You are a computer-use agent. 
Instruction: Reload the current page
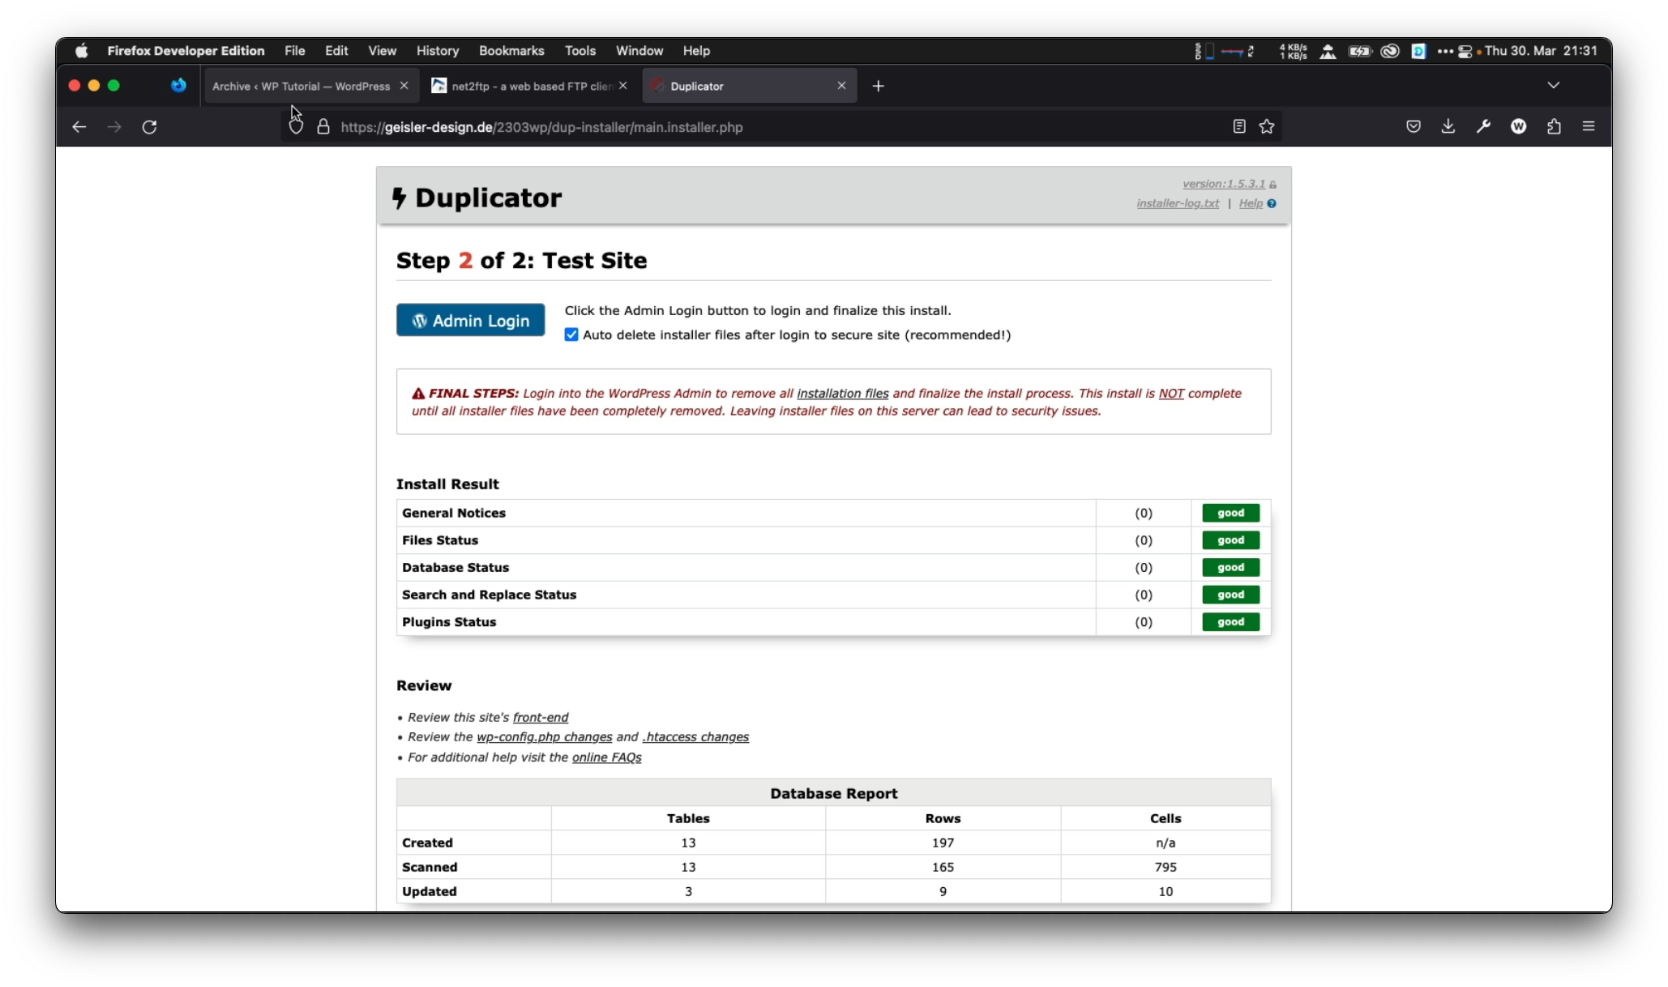tap(149, 127)
